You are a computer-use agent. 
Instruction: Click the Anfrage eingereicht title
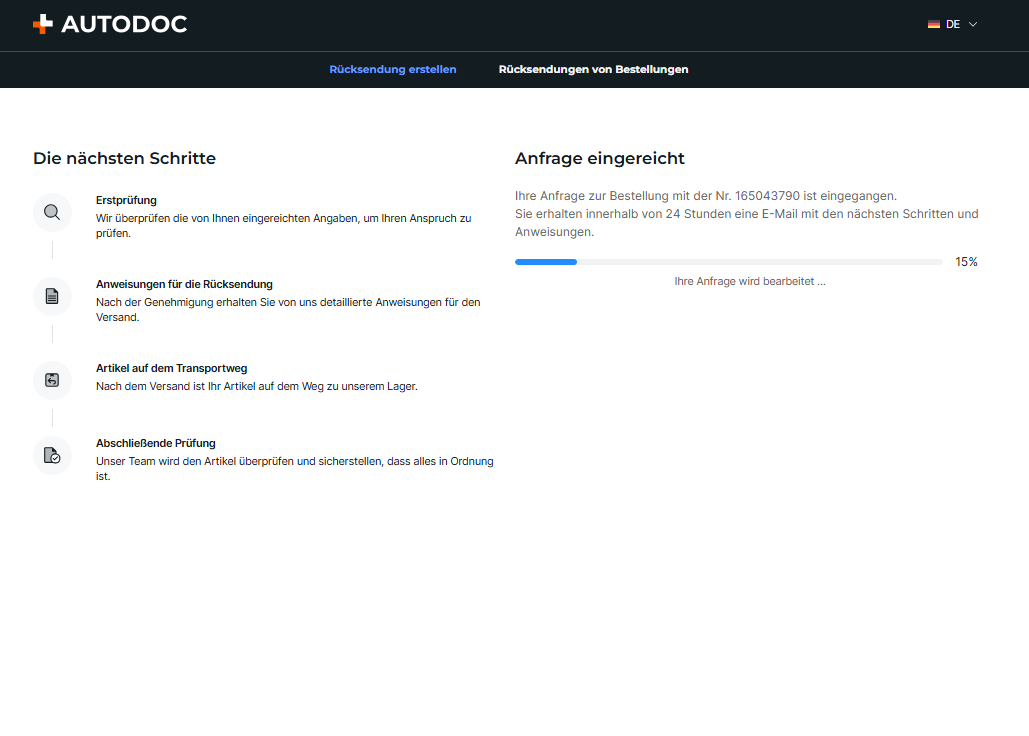[x=599, y=158]
